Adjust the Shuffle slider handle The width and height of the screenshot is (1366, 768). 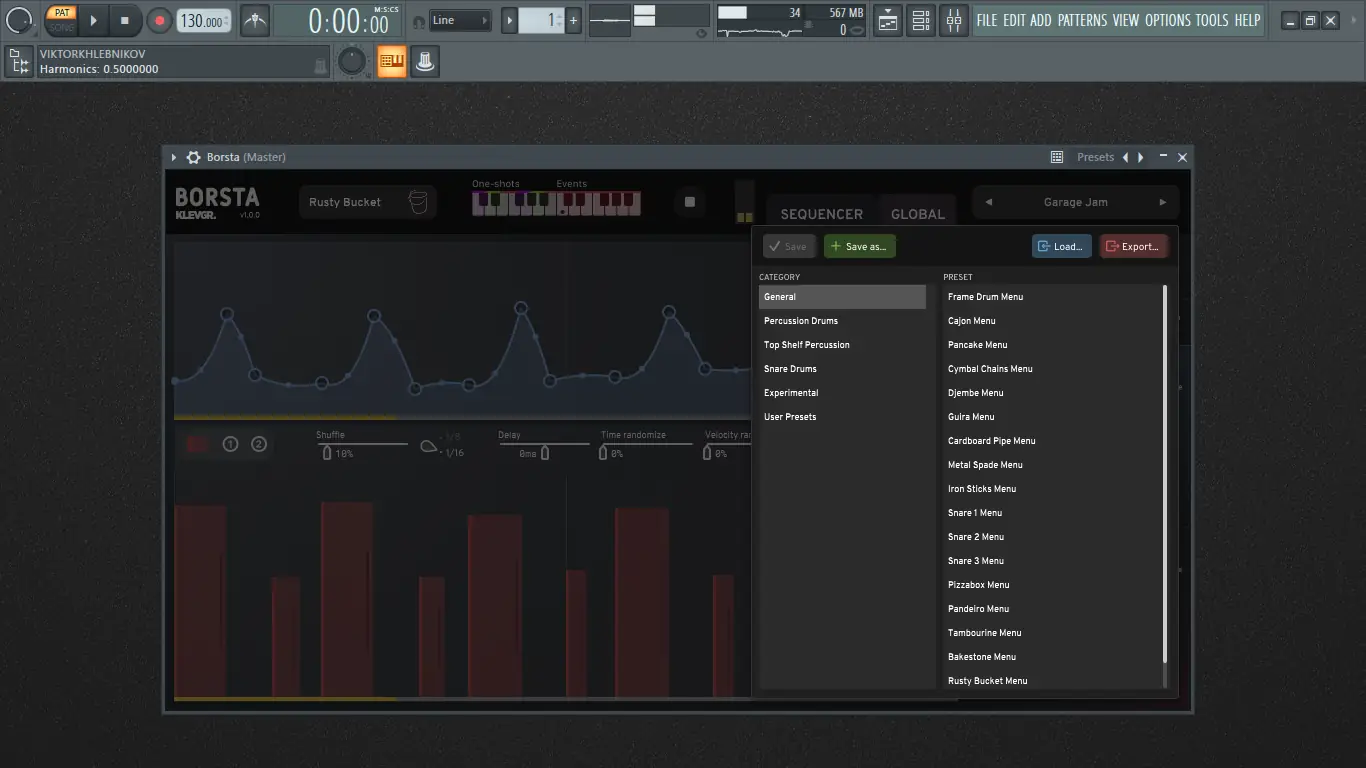point(326,453)
